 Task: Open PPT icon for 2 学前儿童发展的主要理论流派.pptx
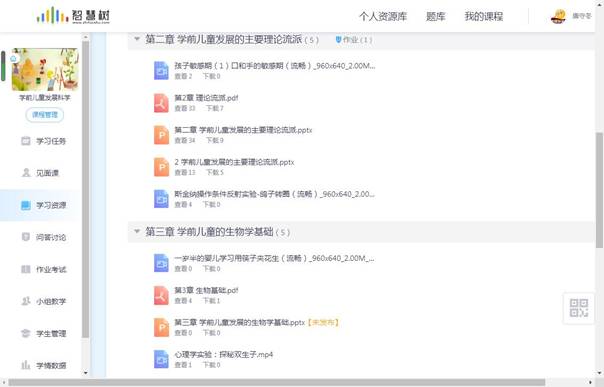161,167
